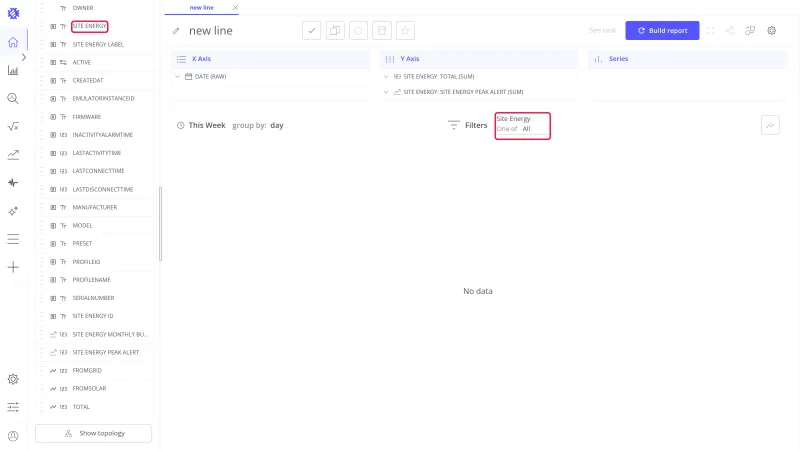Duplicate the report with copy icon
The height and width of the screenshot is (450, 800).
(x=335, y=31)
